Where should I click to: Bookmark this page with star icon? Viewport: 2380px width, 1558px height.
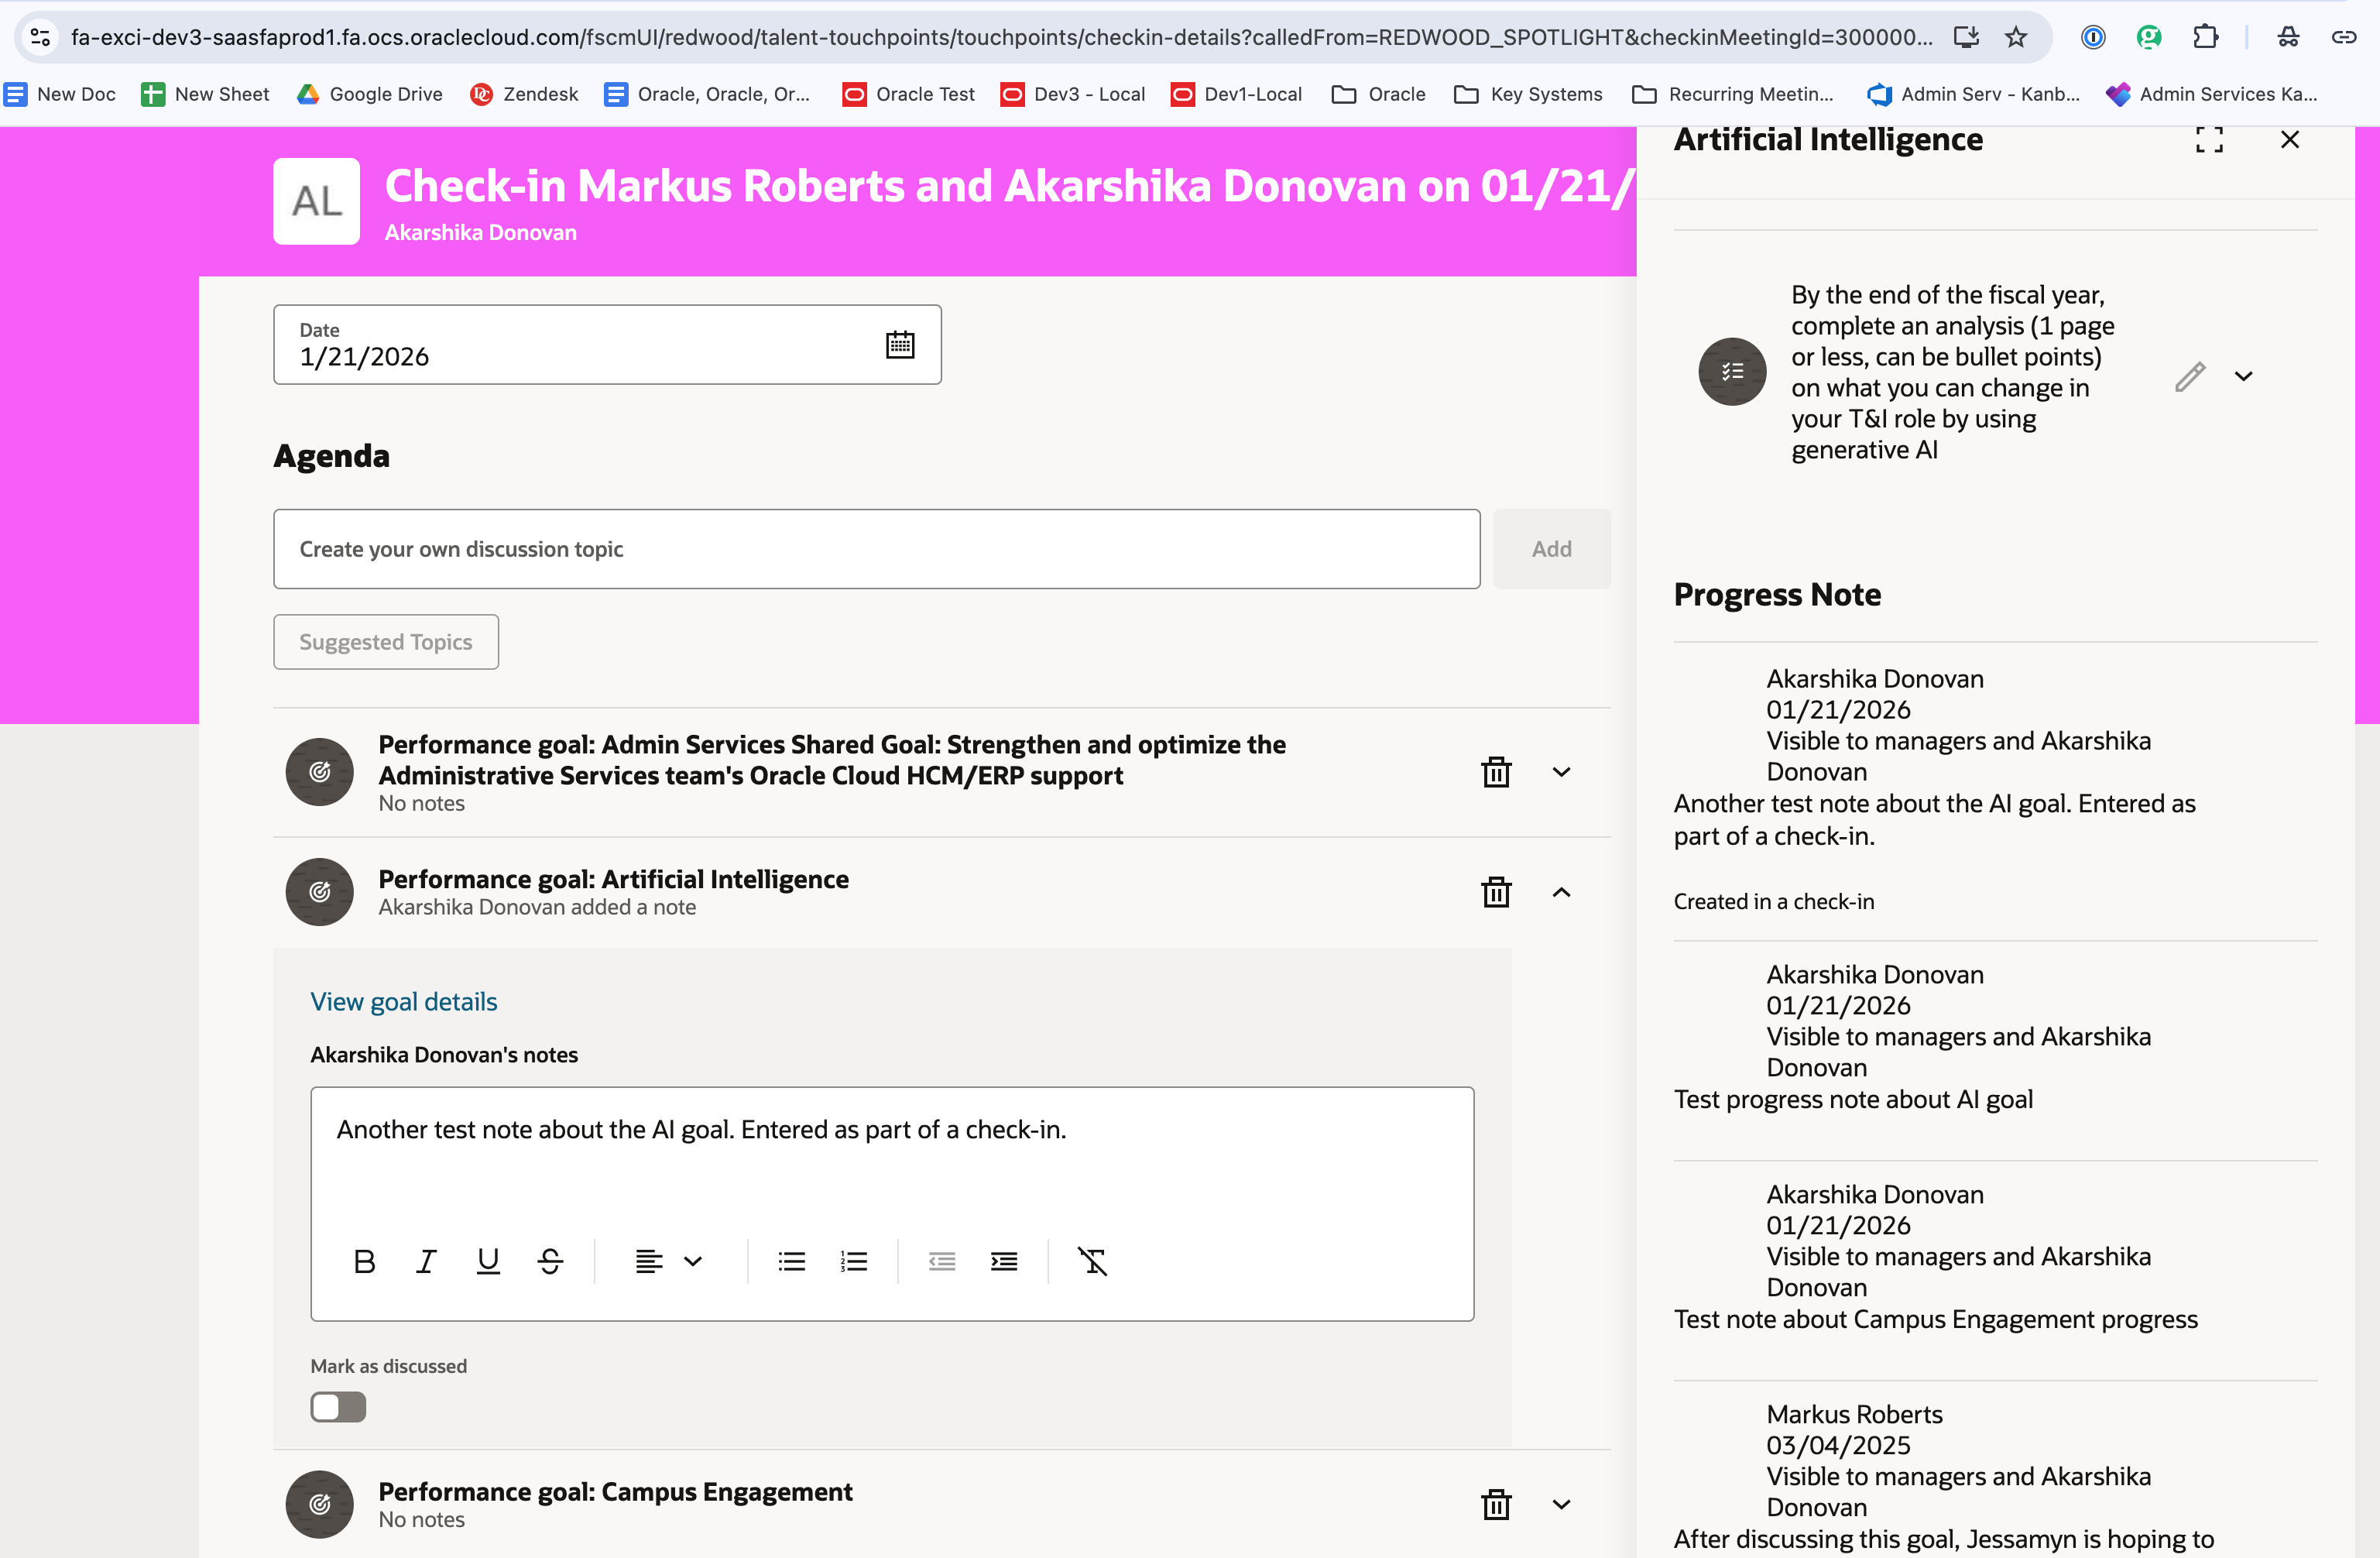[x=2016, y=37]
